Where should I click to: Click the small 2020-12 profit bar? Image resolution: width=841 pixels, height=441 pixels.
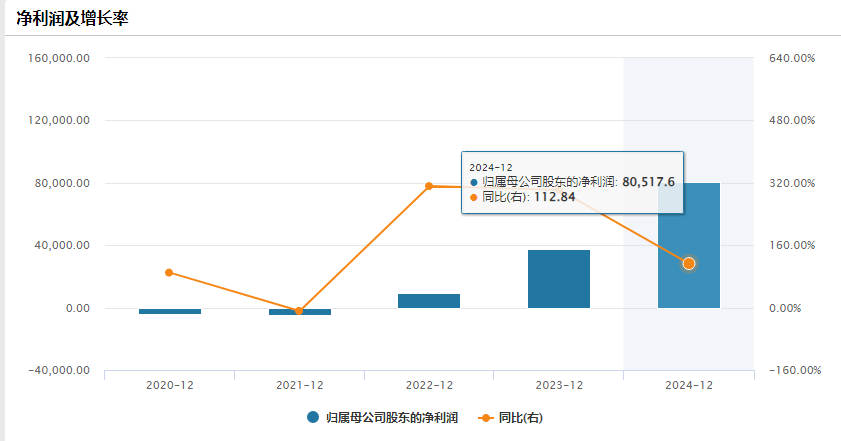click(169, 311)
